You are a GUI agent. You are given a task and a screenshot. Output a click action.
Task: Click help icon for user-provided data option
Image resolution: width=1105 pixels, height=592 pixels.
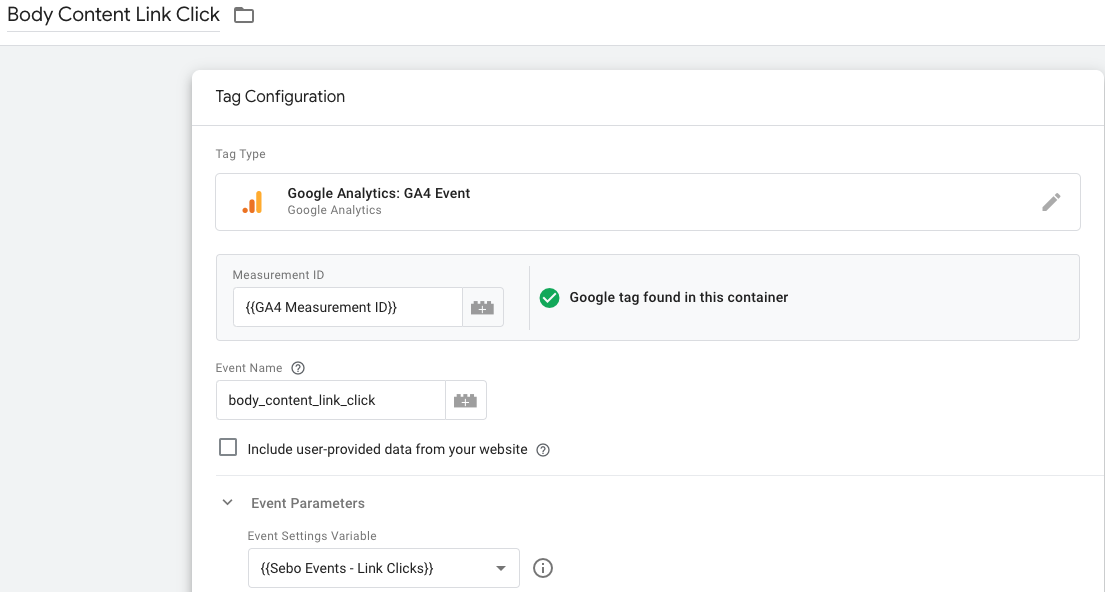(x=543, y=450)
